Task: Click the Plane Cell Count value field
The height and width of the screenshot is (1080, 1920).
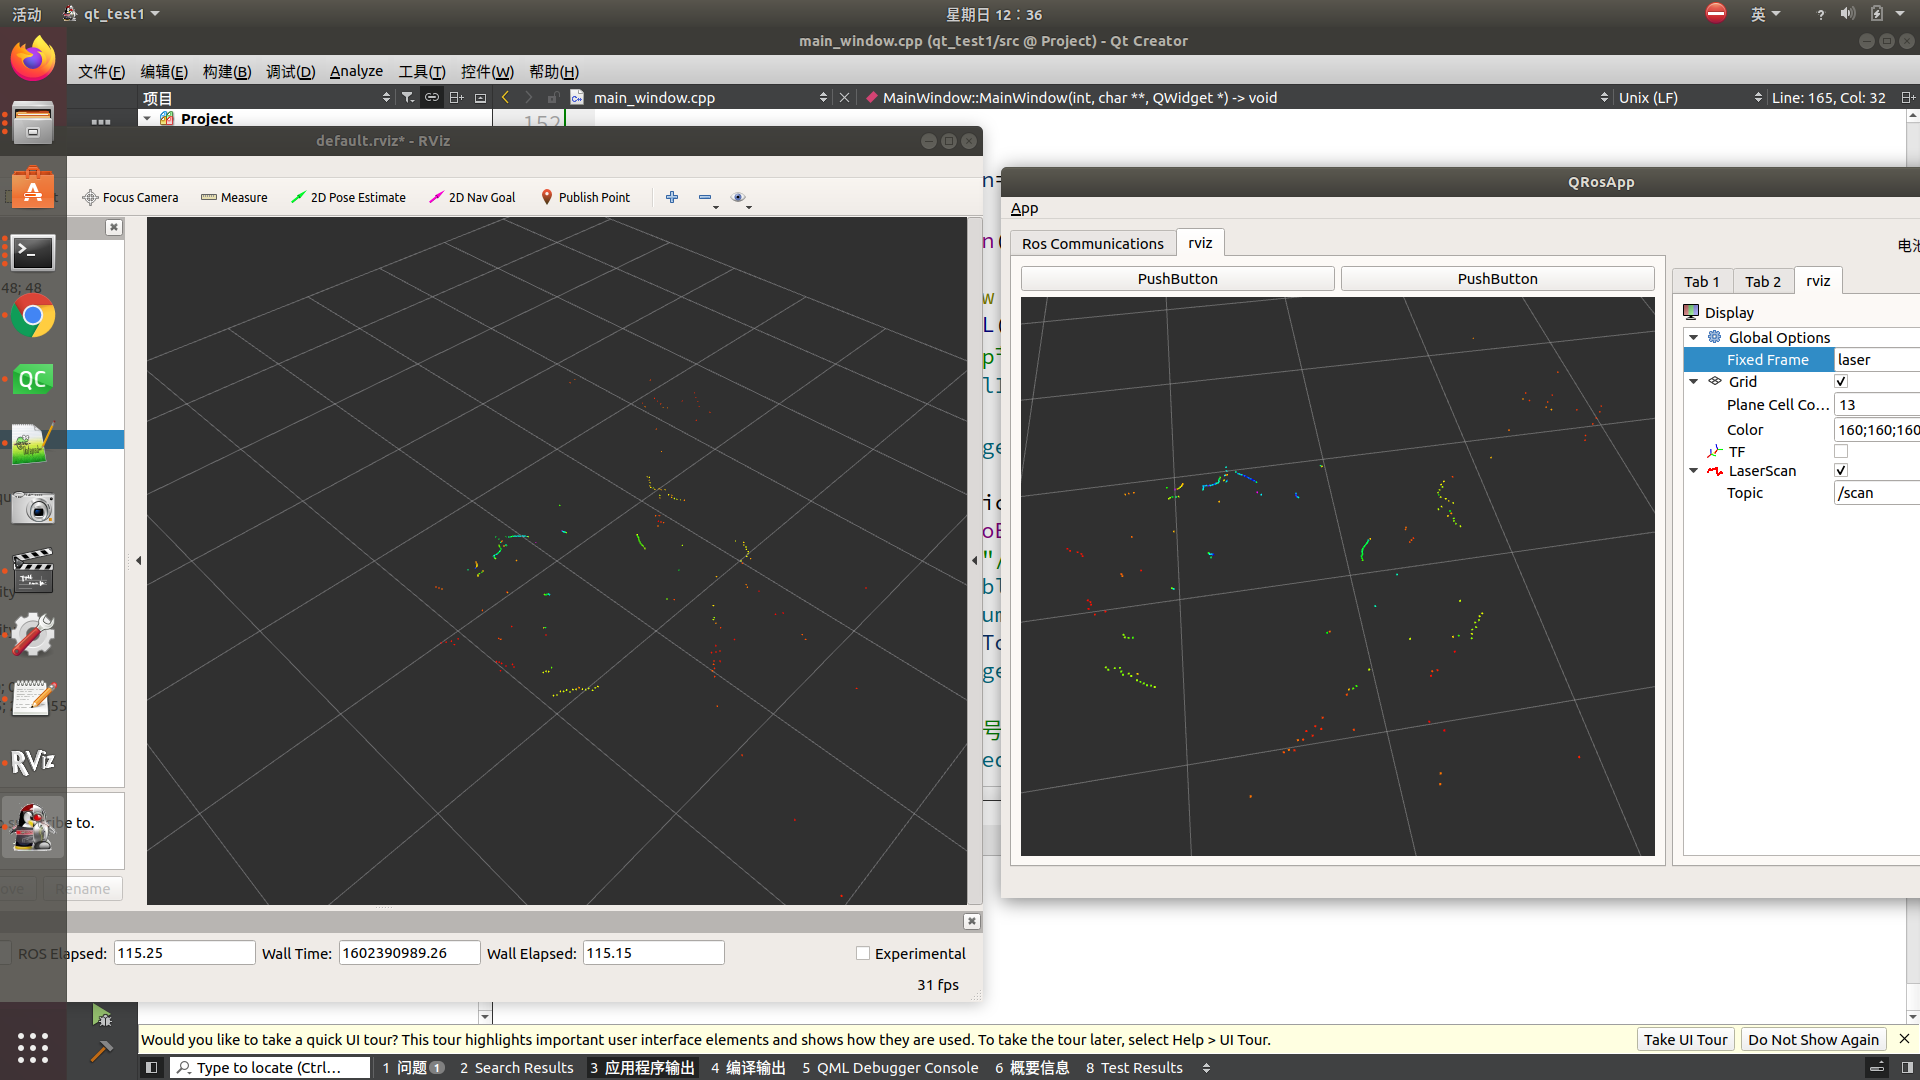Action: (x=1876, y=405)
